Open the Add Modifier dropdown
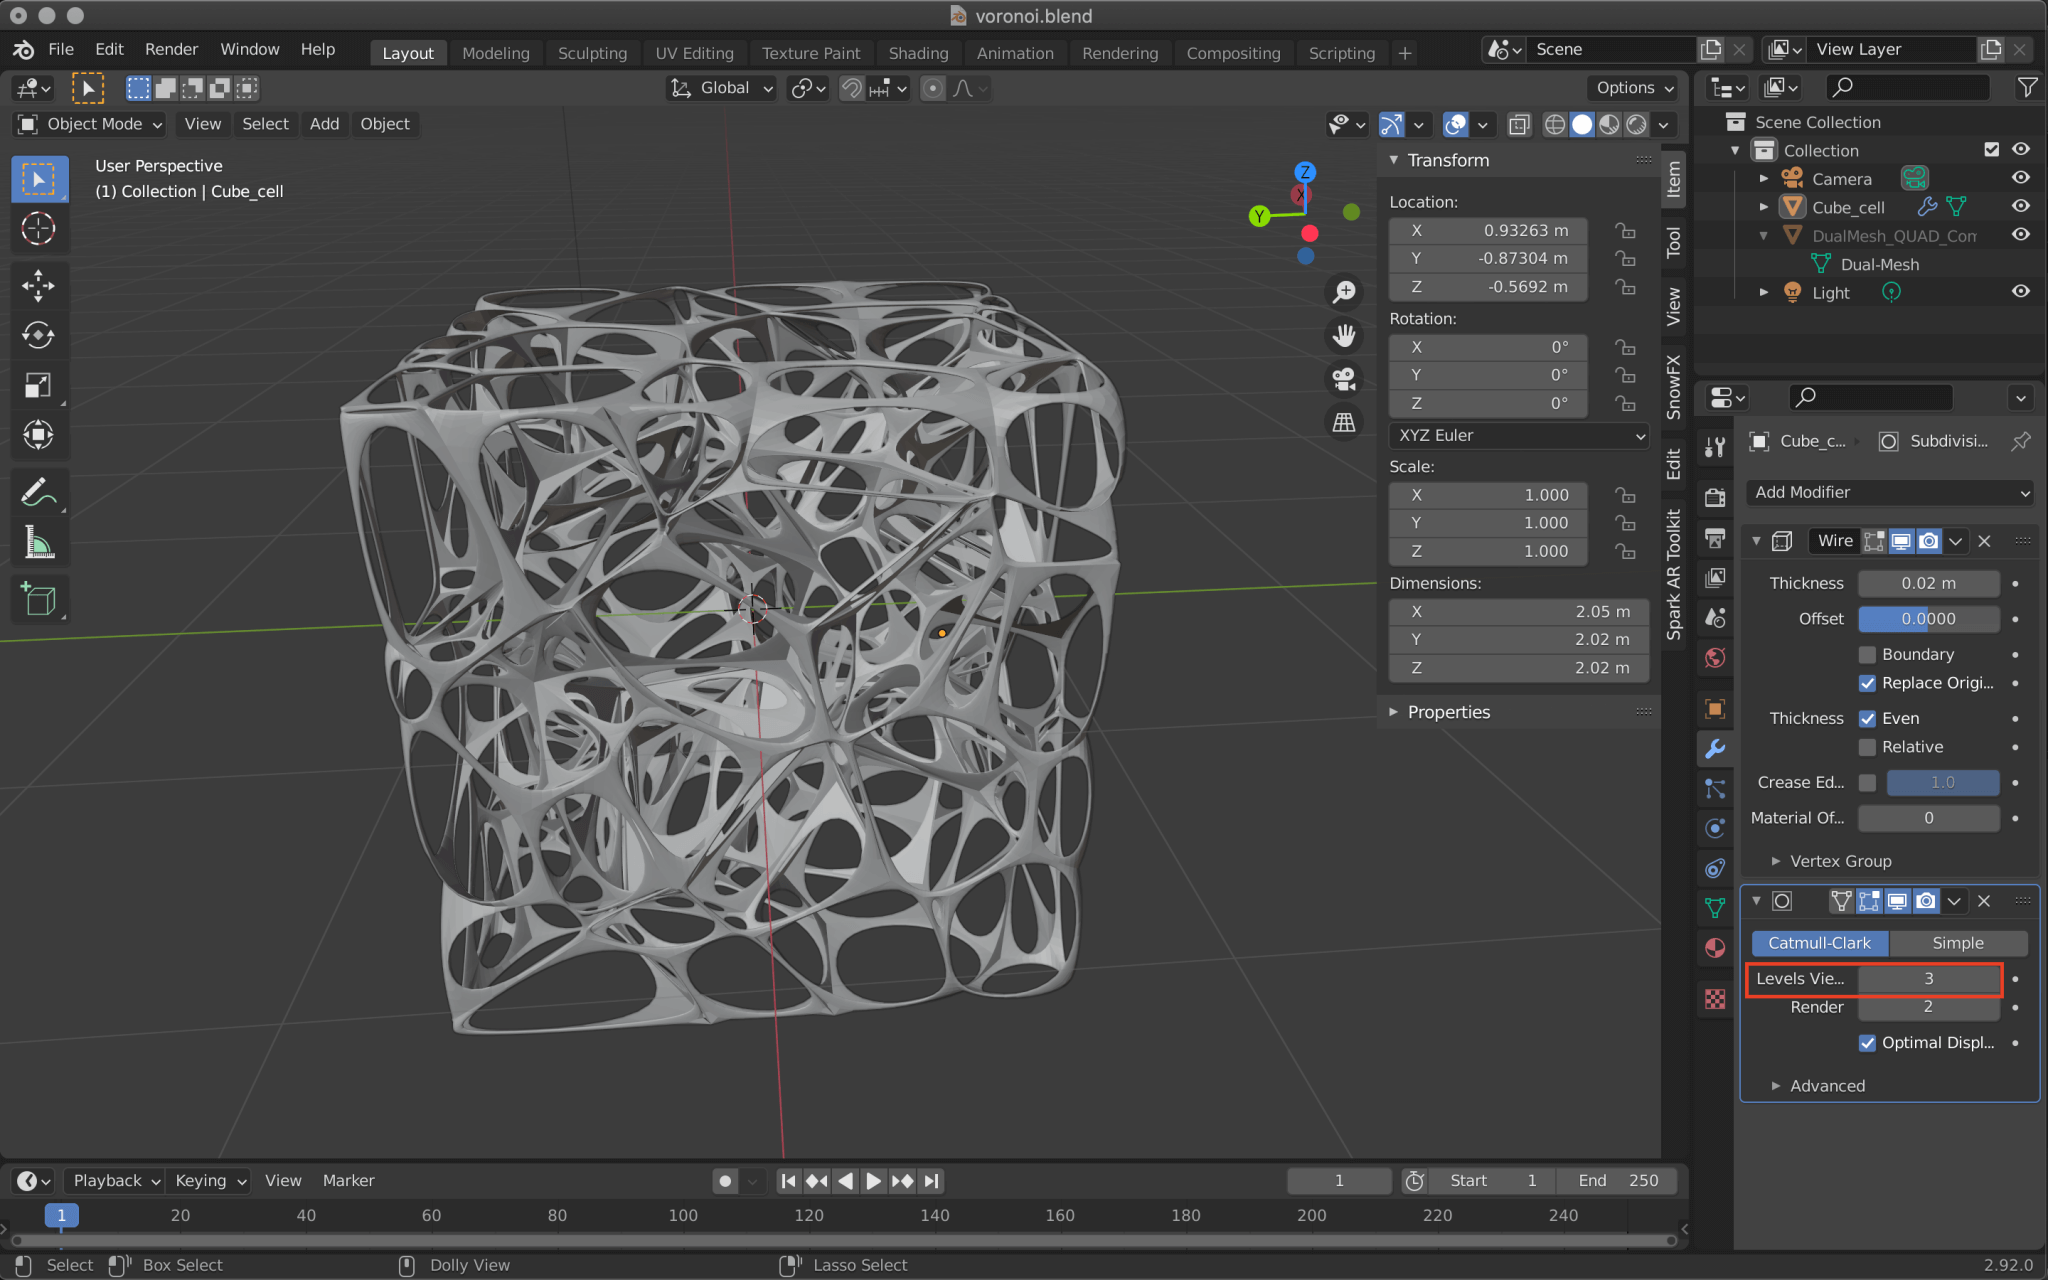Screen dimensions: 2048x1280 [1888, 492]
